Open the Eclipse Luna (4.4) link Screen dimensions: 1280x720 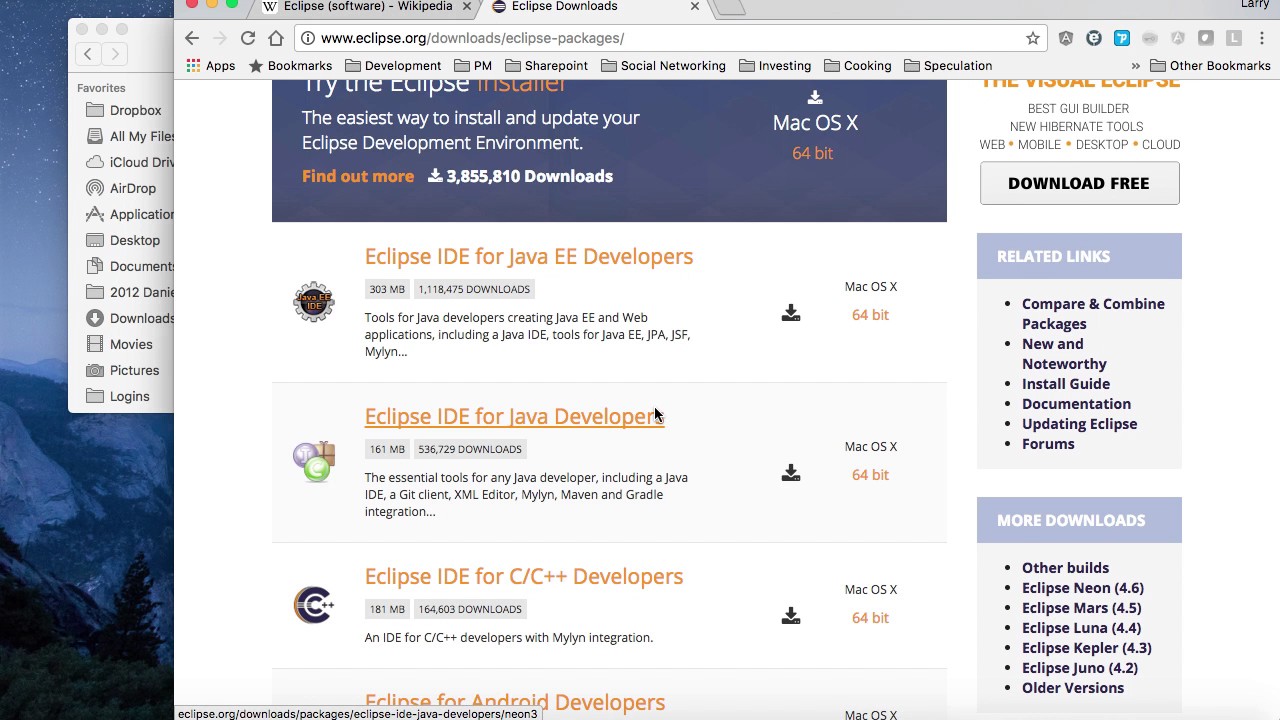tap(1081, 628)
